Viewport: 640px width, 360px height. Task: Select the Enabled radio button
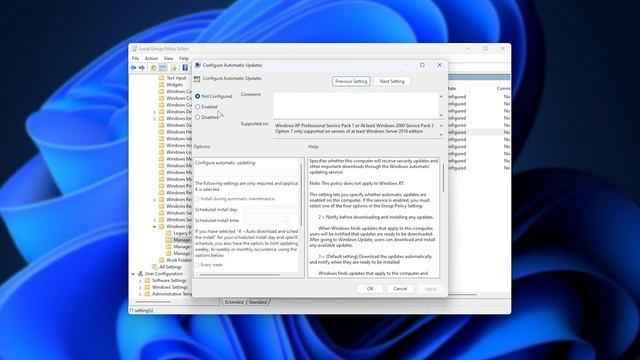pyautogui.click(x=198, y=107)
